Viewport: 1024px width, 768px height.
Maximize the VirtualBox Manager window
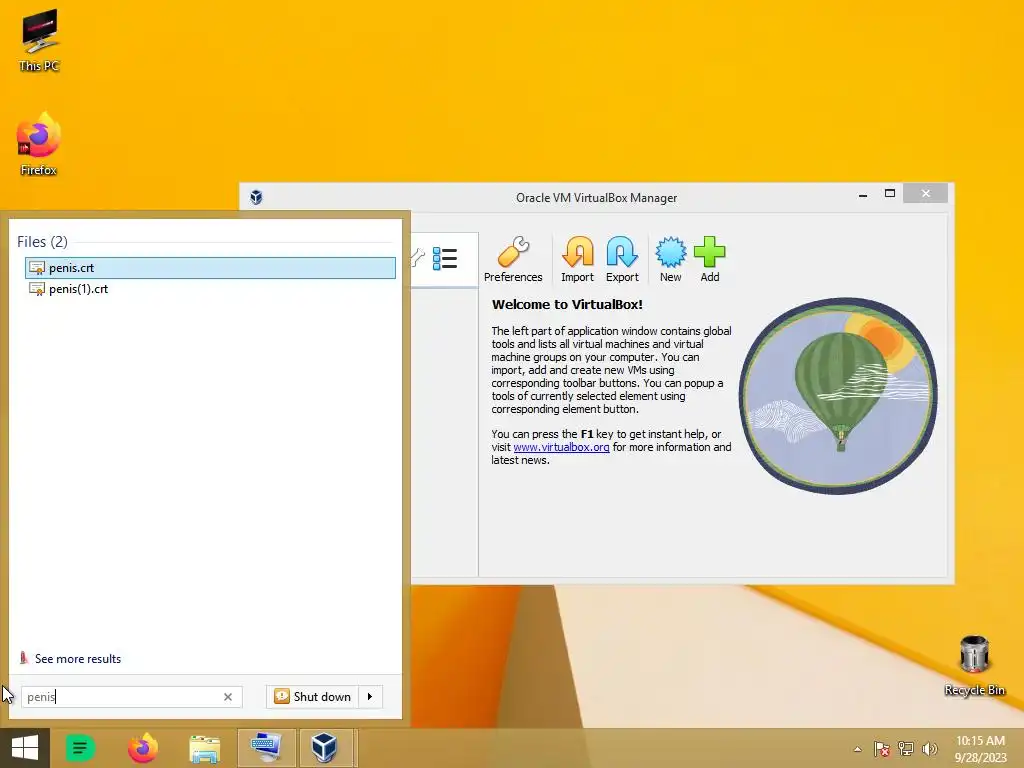889,193
